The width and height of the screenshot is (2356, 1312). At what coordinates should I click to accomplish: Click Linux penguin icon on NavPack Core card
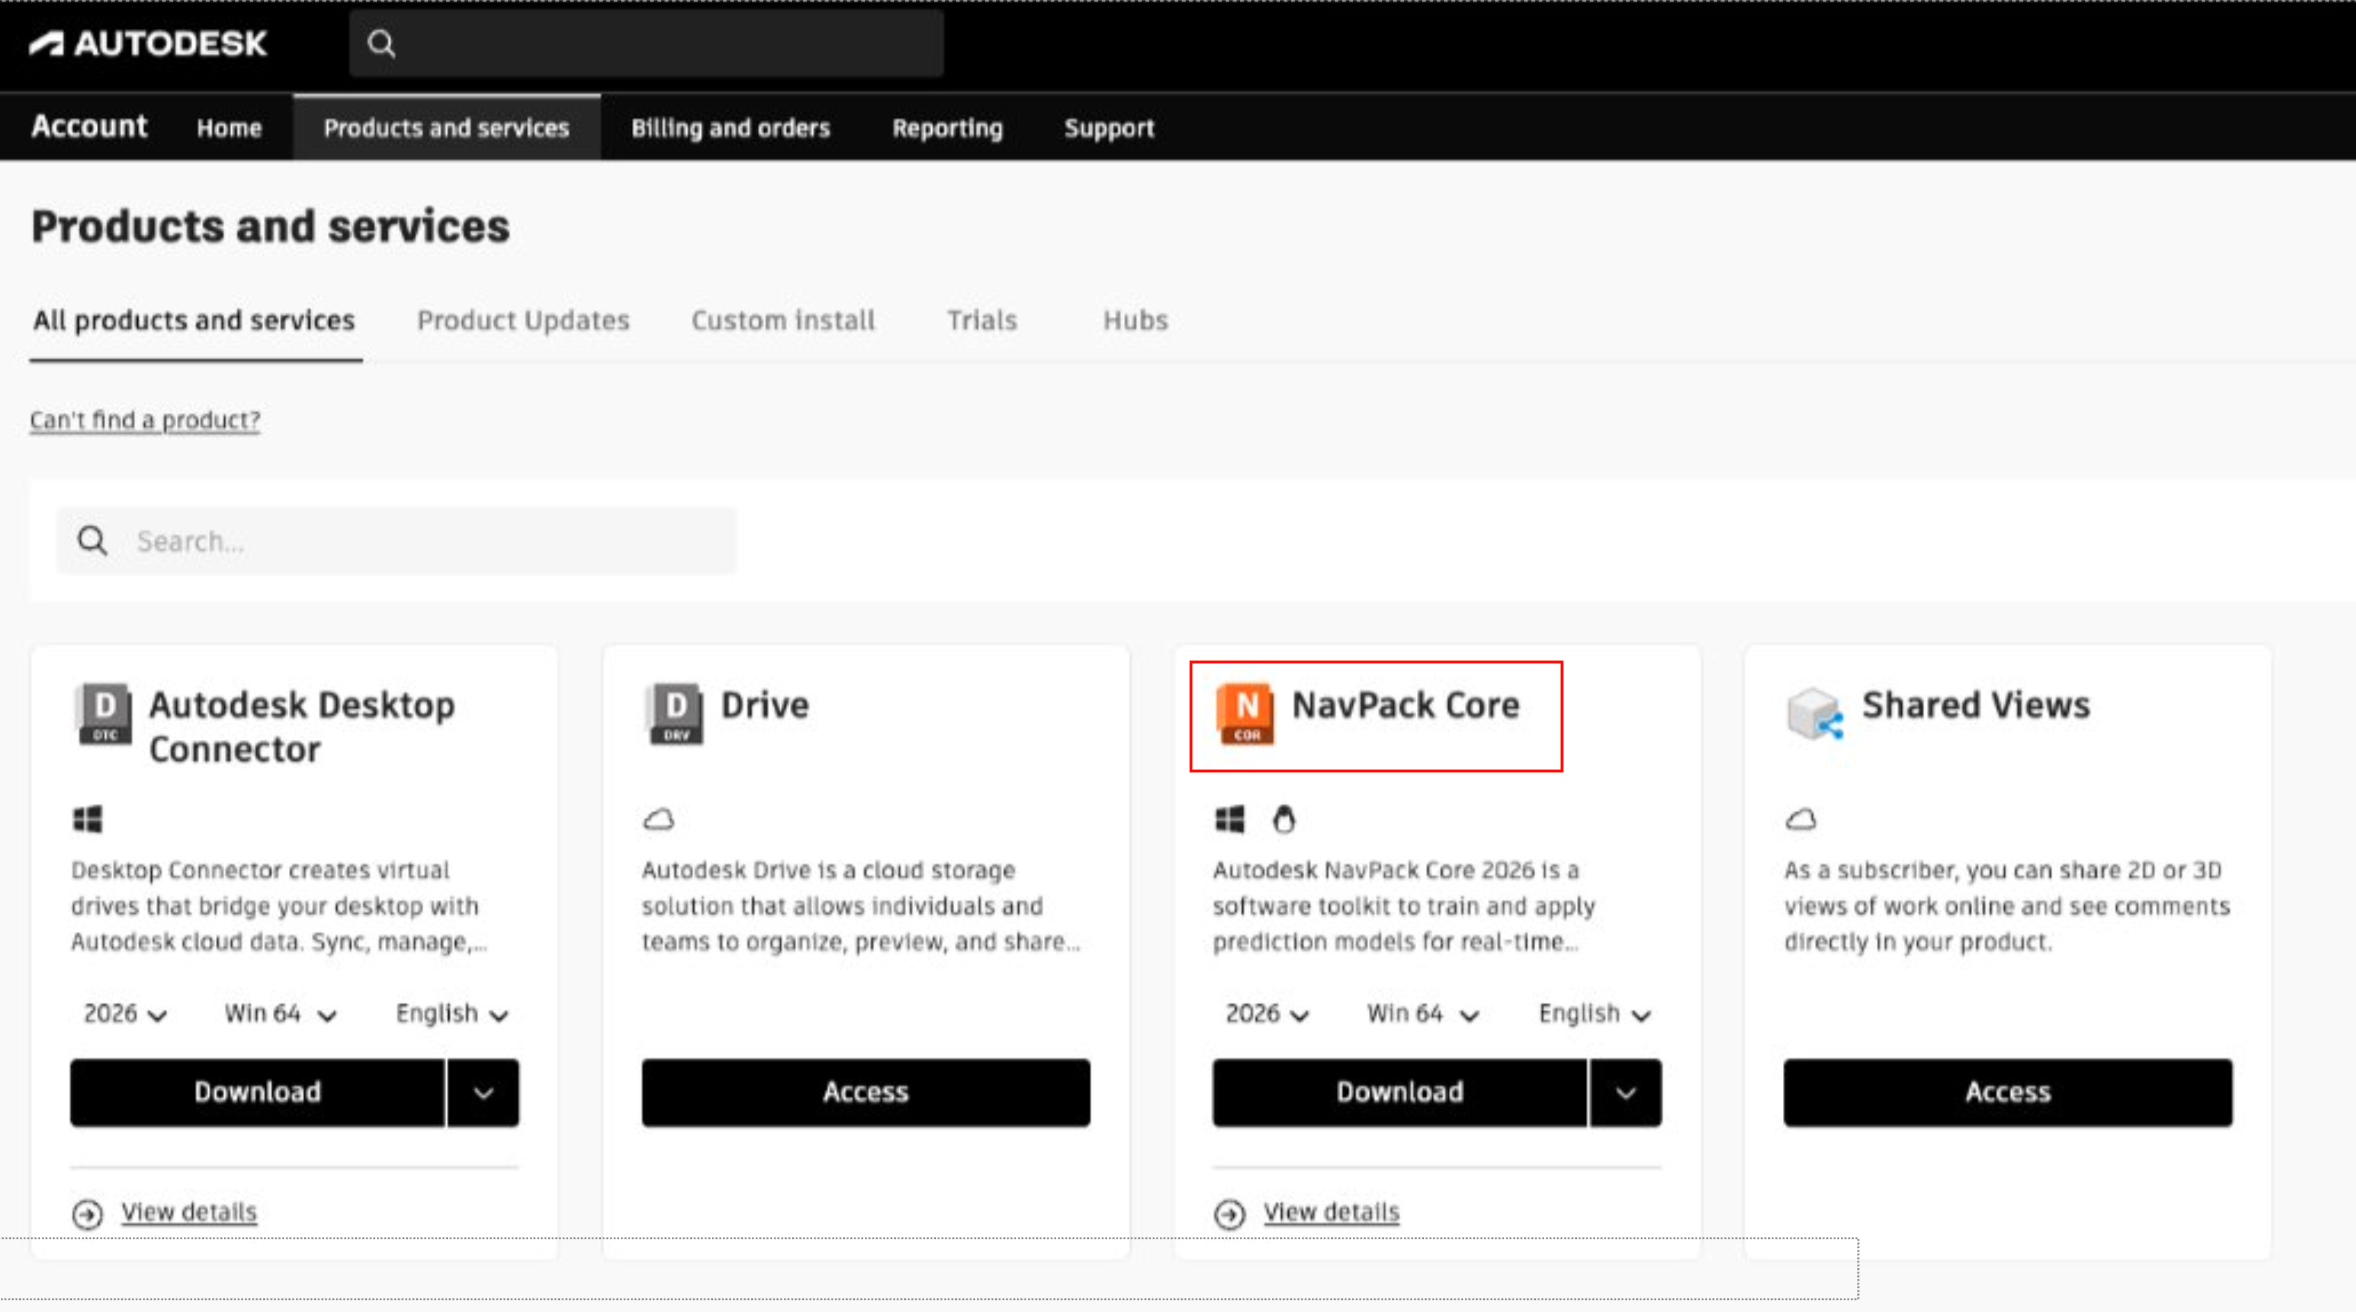pyautogui.click(x=1284, y=819)
